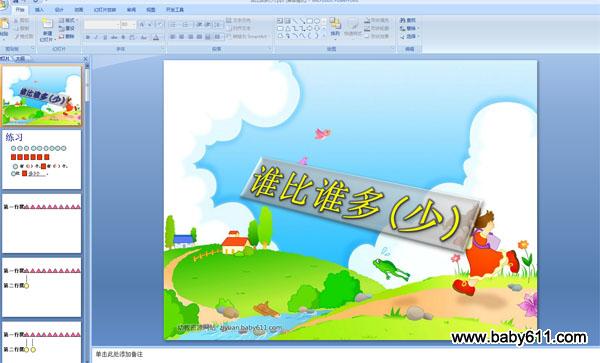Click the Copy (复制) icon
Screen dimensions: 600x363
16,28
